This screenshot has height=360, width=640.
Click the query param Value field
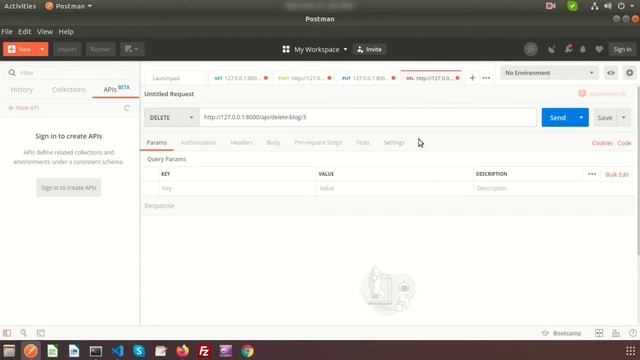[x=395, y=188]
